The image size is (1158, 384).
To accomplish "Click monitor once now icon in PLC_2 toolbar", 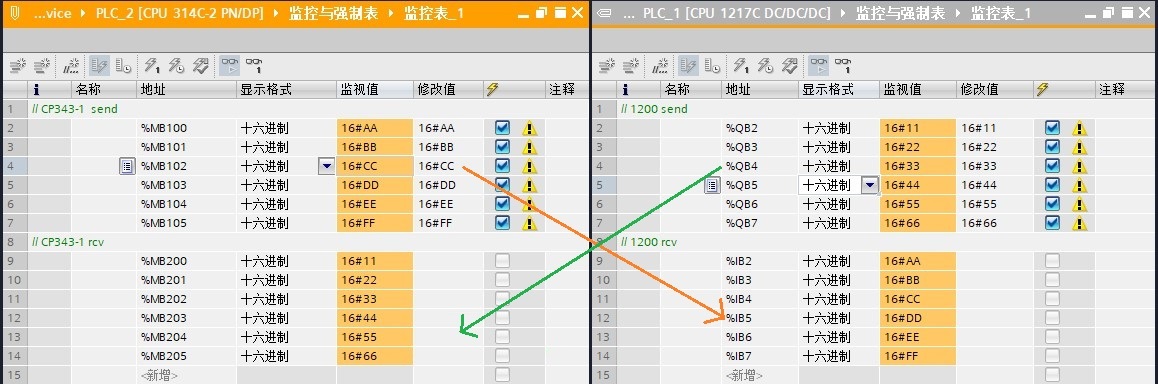I will pos(254,66).
